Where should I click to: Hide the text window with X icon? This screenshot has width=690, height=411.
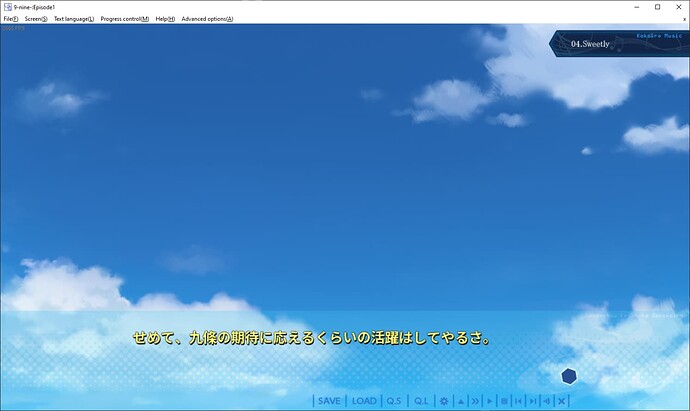[562, 401]
